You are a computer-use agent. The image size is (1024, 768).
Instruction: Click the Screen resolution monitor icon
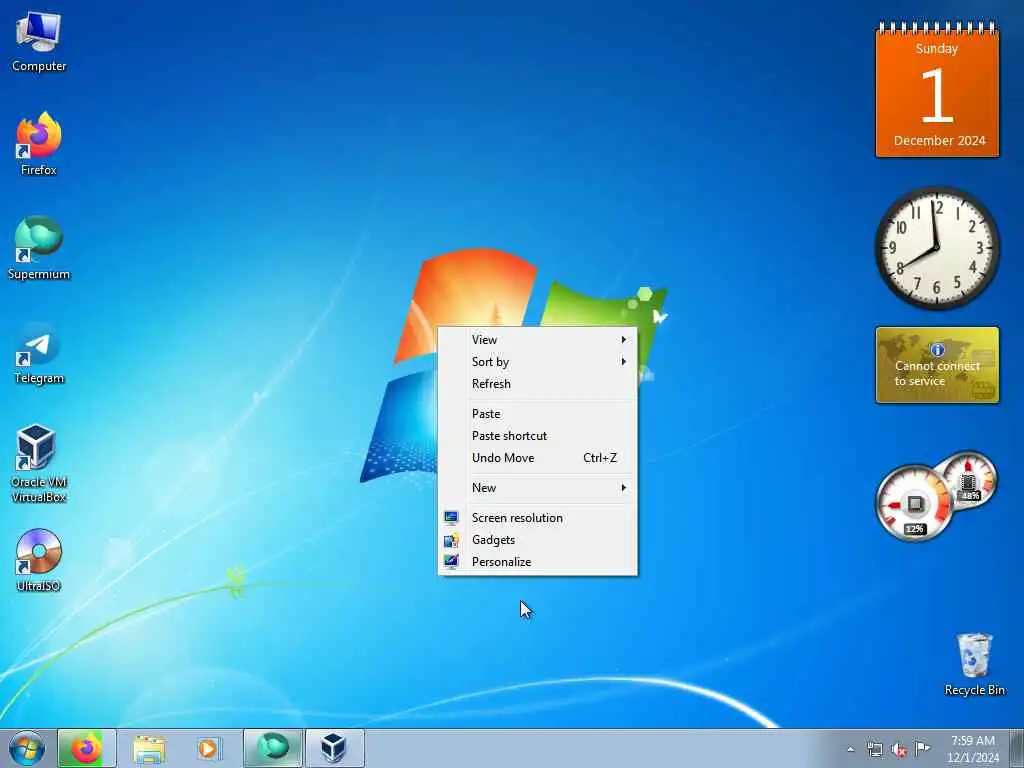tap(451, 518)
